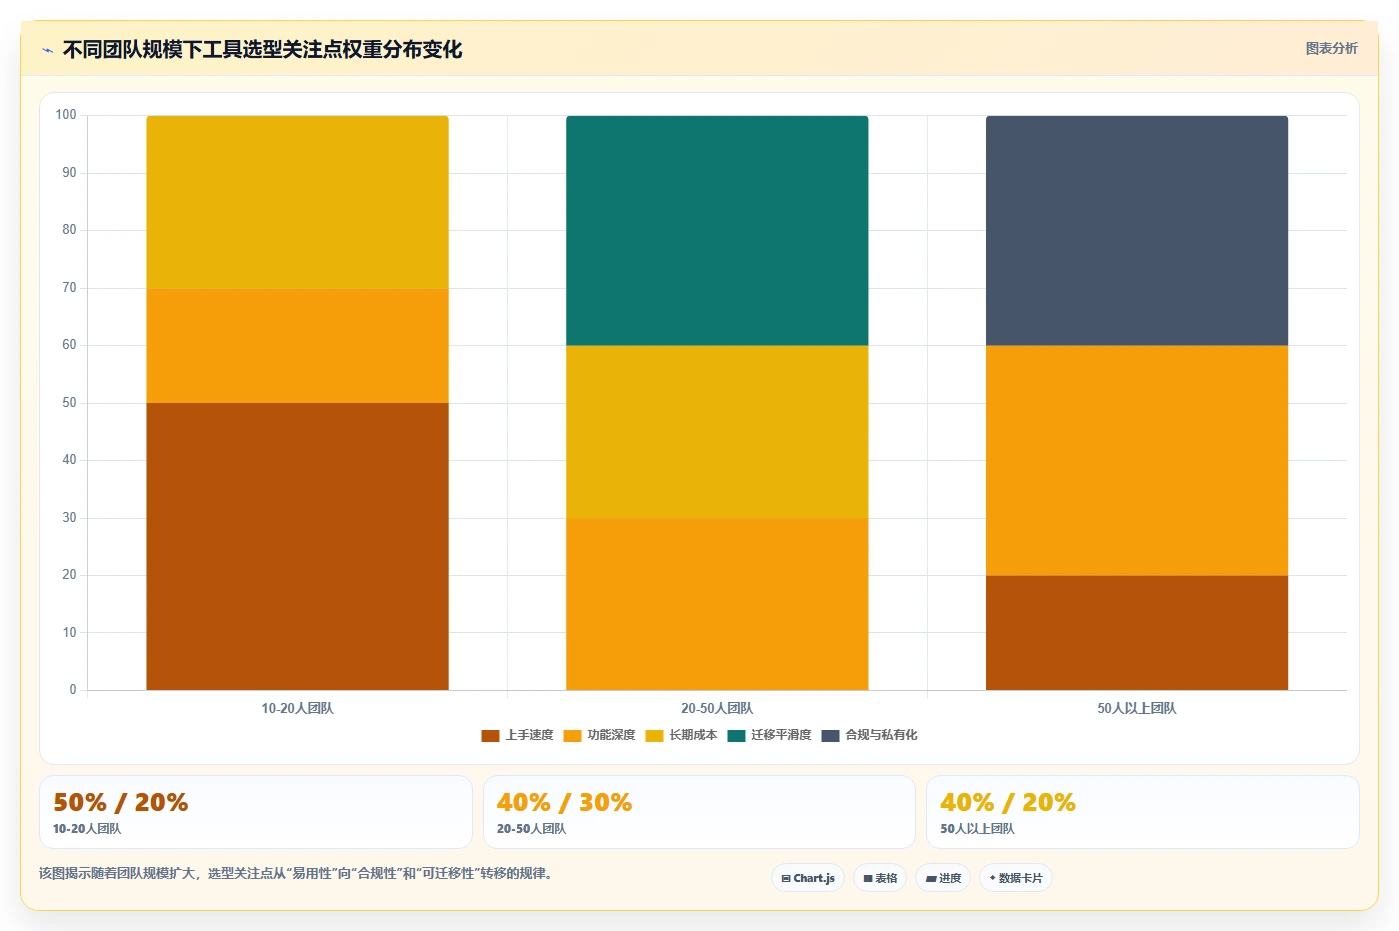Click the 功能深度 segment in 20-50人团队 bar
The height and width of the screenshot is (931, 1399).
point(717,604)
